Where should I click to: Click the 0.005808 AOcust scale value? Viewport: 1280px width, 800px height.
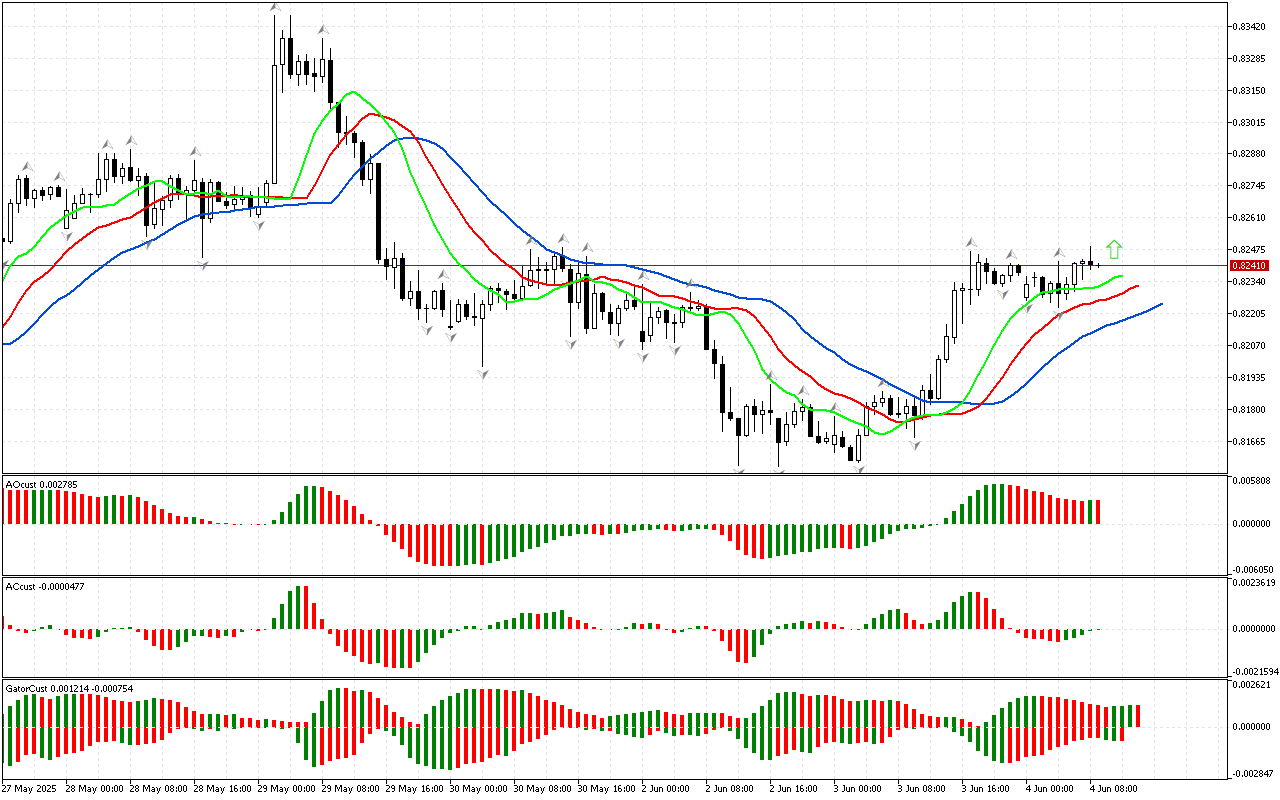coord(1253,482)
